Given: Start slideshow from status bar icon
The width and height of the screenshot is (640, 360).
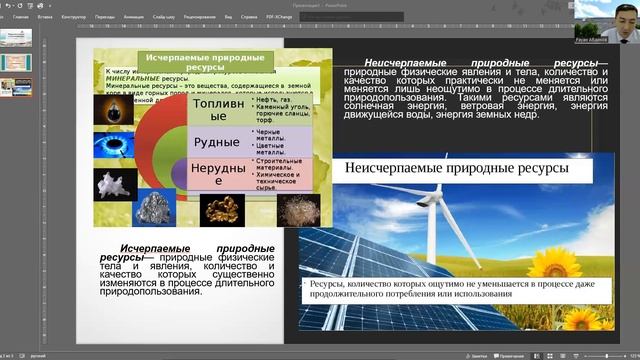Looking at the screenshot, I should pos(576,356).
